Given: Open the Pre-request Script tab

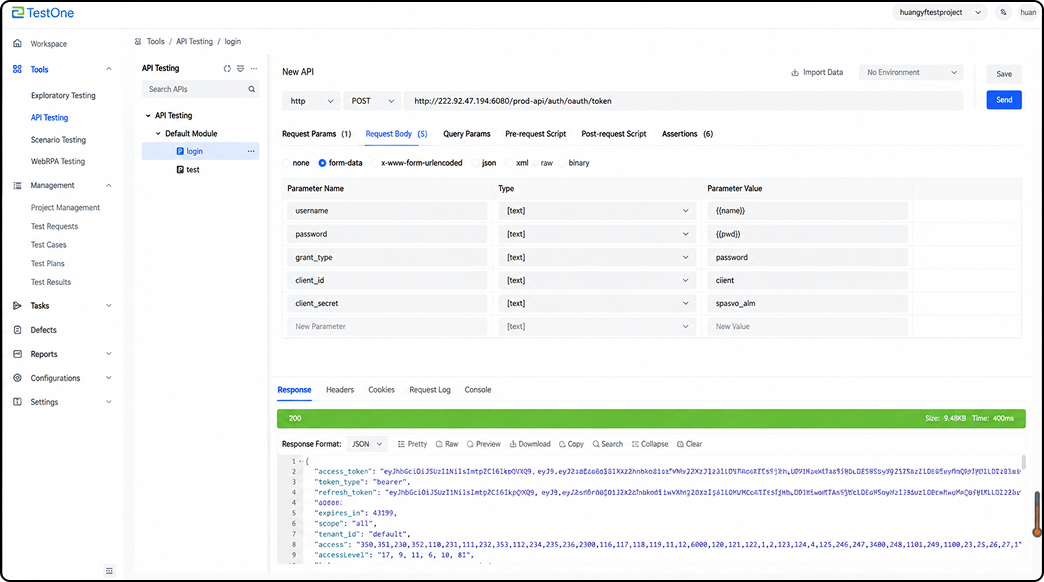Looking at the screenshot, I should [535, 134].
